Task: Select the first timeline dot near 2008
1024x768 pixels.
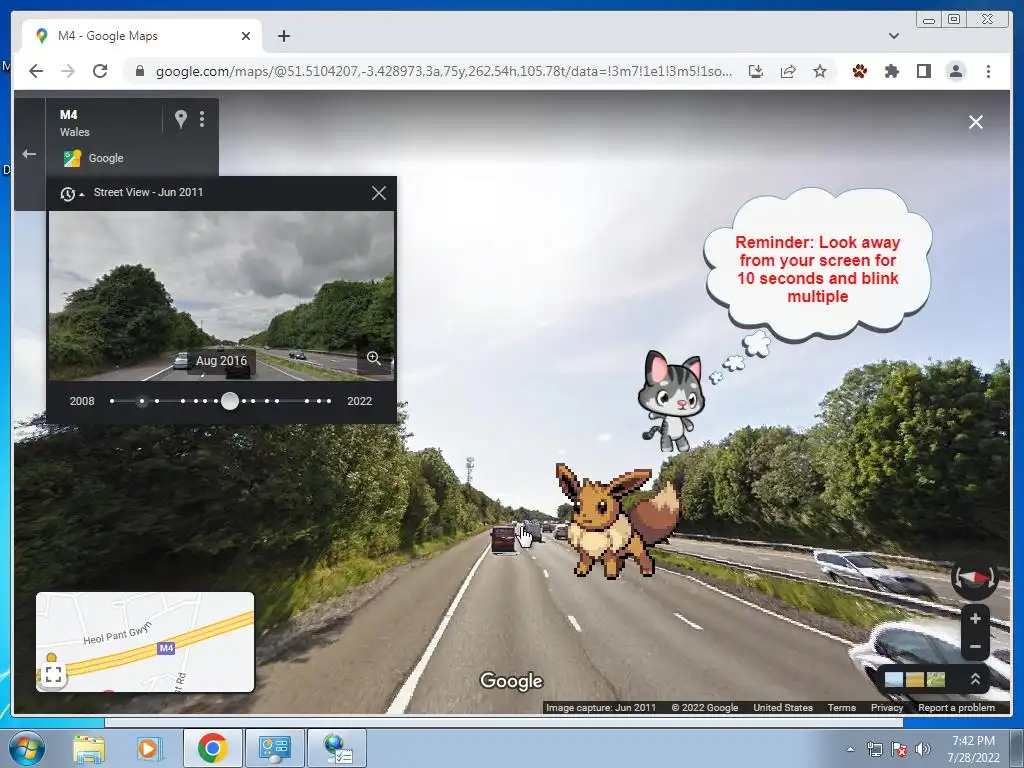Action: click(x=112, y=401)
